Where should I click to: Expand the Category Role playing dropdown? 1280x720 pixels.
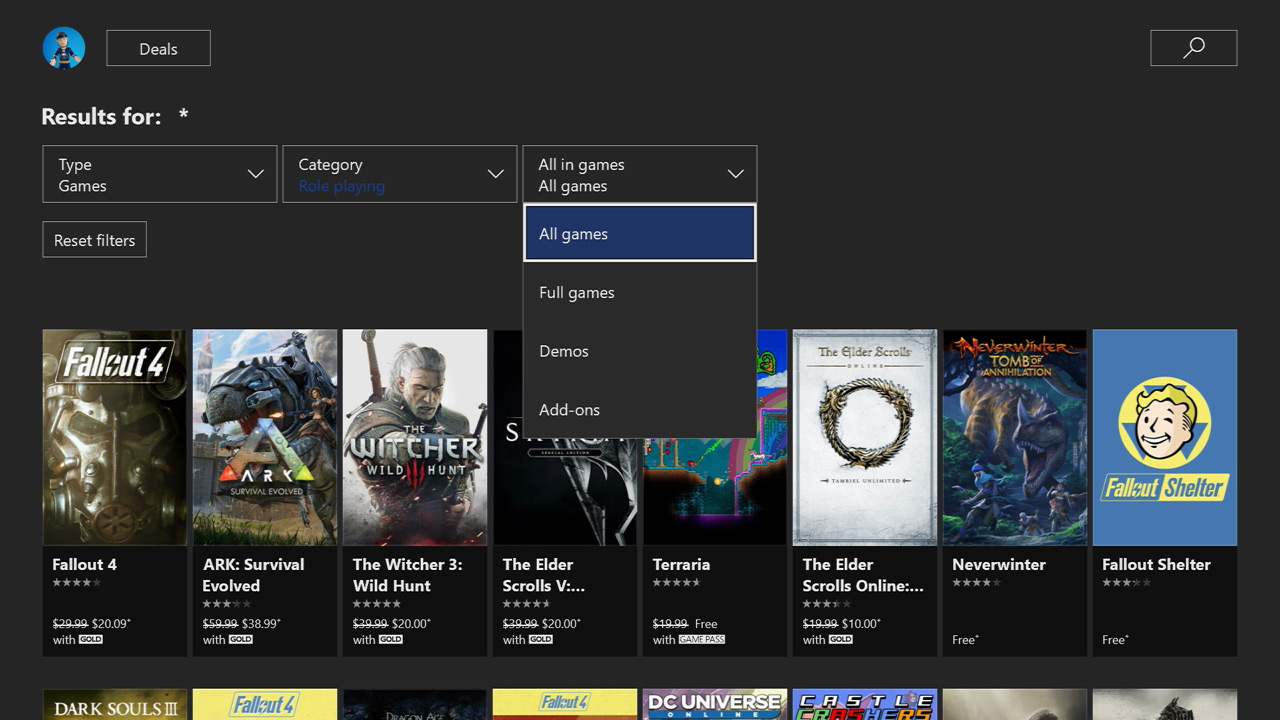pyautogui.click(x=400, y=174)
